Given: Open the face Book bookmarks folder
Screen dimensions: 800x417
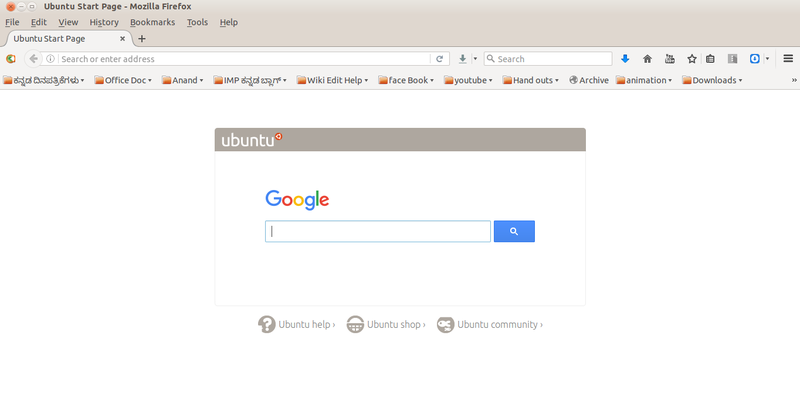Looking at the screenshot, I should tap(406, 80).
